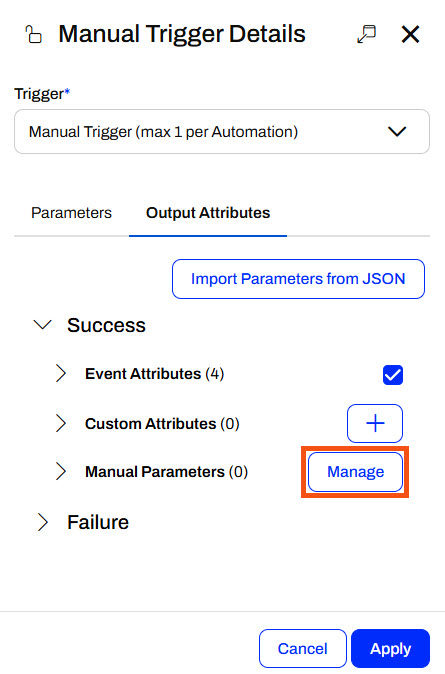Click the Success section heading
This screenshot has height=674, width=445.
click(x=106, y=325)
